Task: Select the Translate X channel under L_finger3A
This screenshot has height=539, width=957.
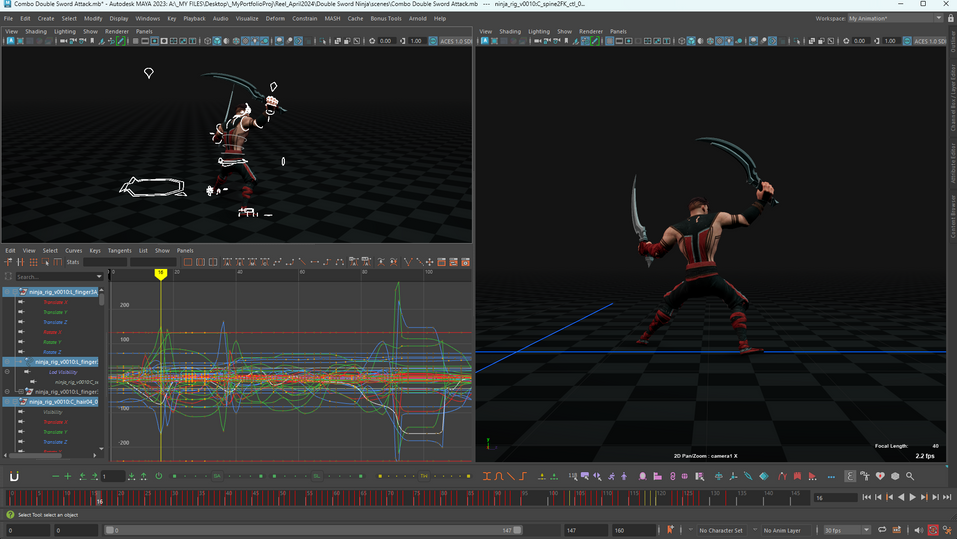Action: [55, 302]
